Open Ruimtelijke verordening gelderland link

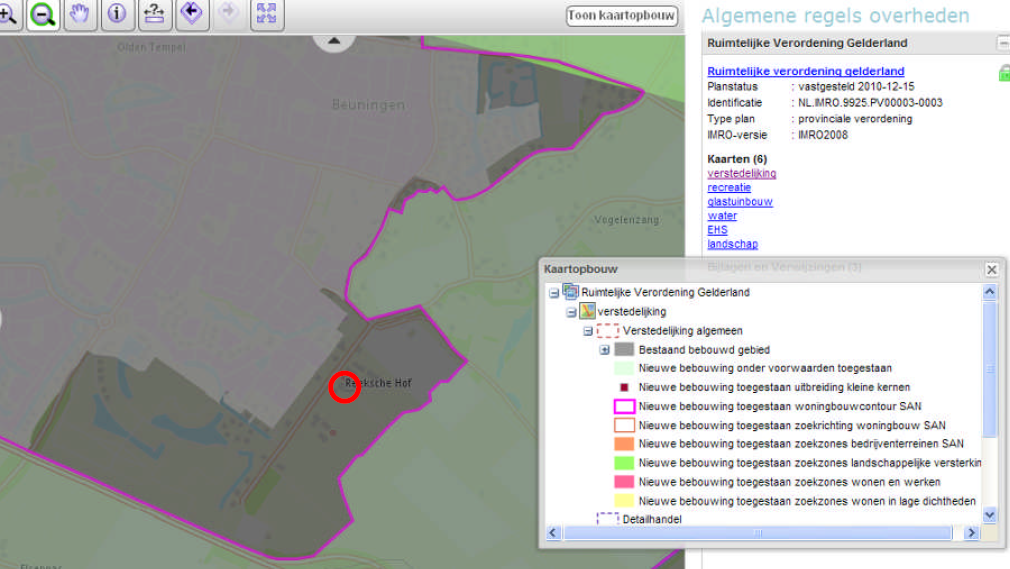(x=806, y=71)
